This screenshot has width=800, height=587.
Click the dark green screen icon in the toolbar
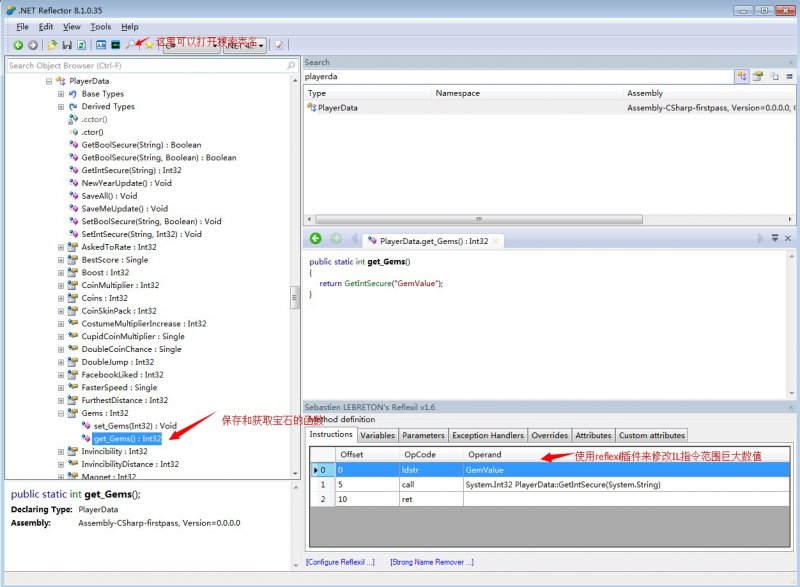point(116,45)
